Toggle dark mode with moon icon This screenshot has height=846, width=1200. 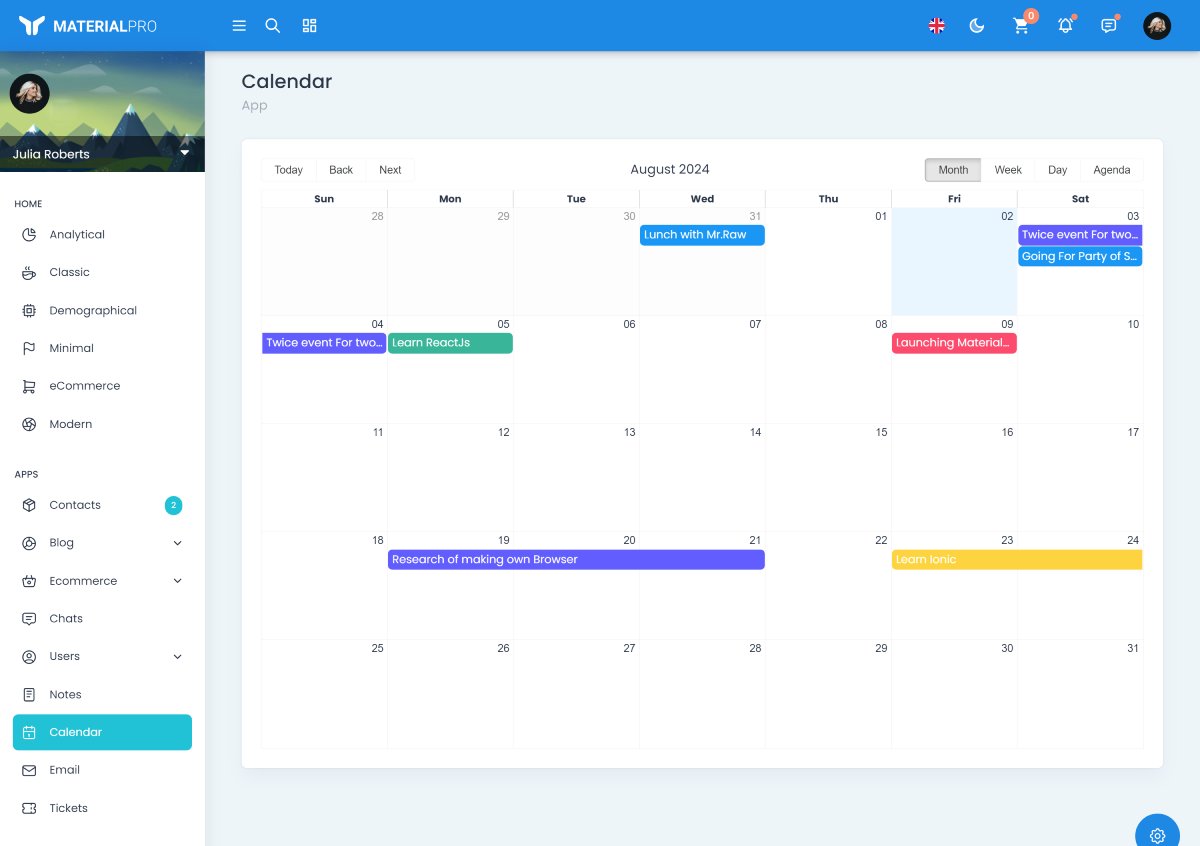pyautogui.click(x=977, y=26)
